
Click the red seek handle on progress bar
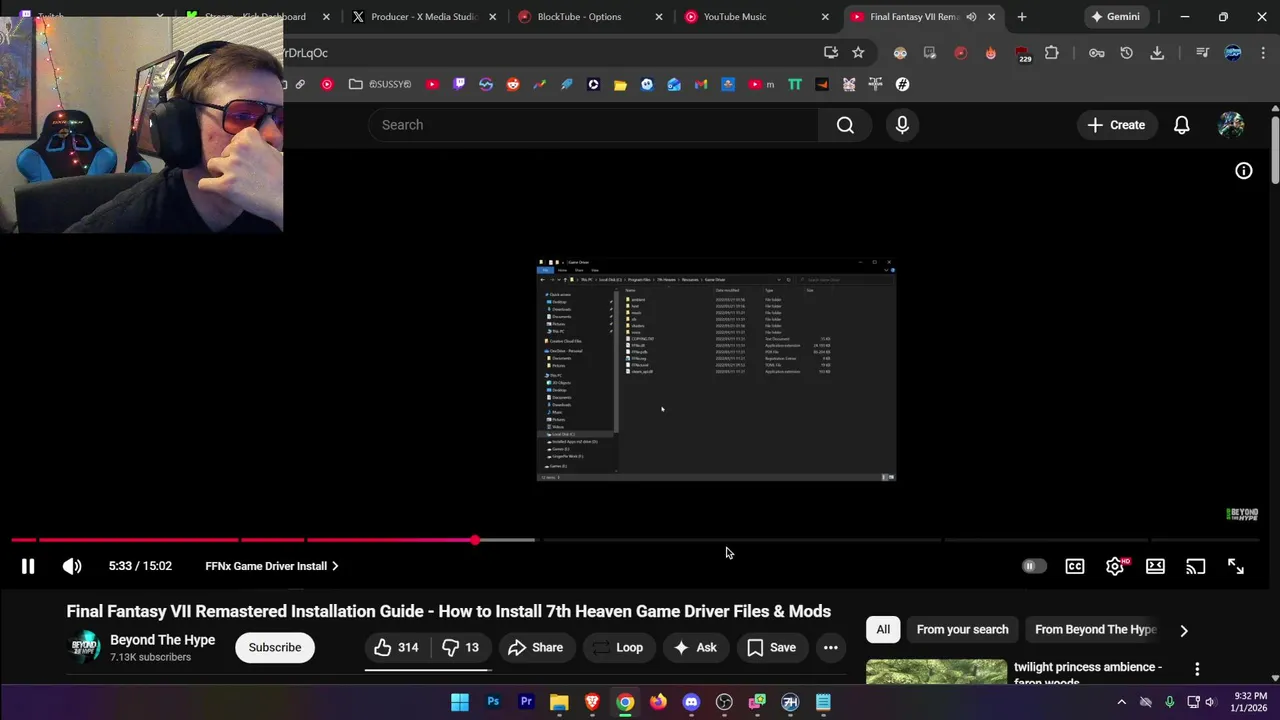coord(475,540)
